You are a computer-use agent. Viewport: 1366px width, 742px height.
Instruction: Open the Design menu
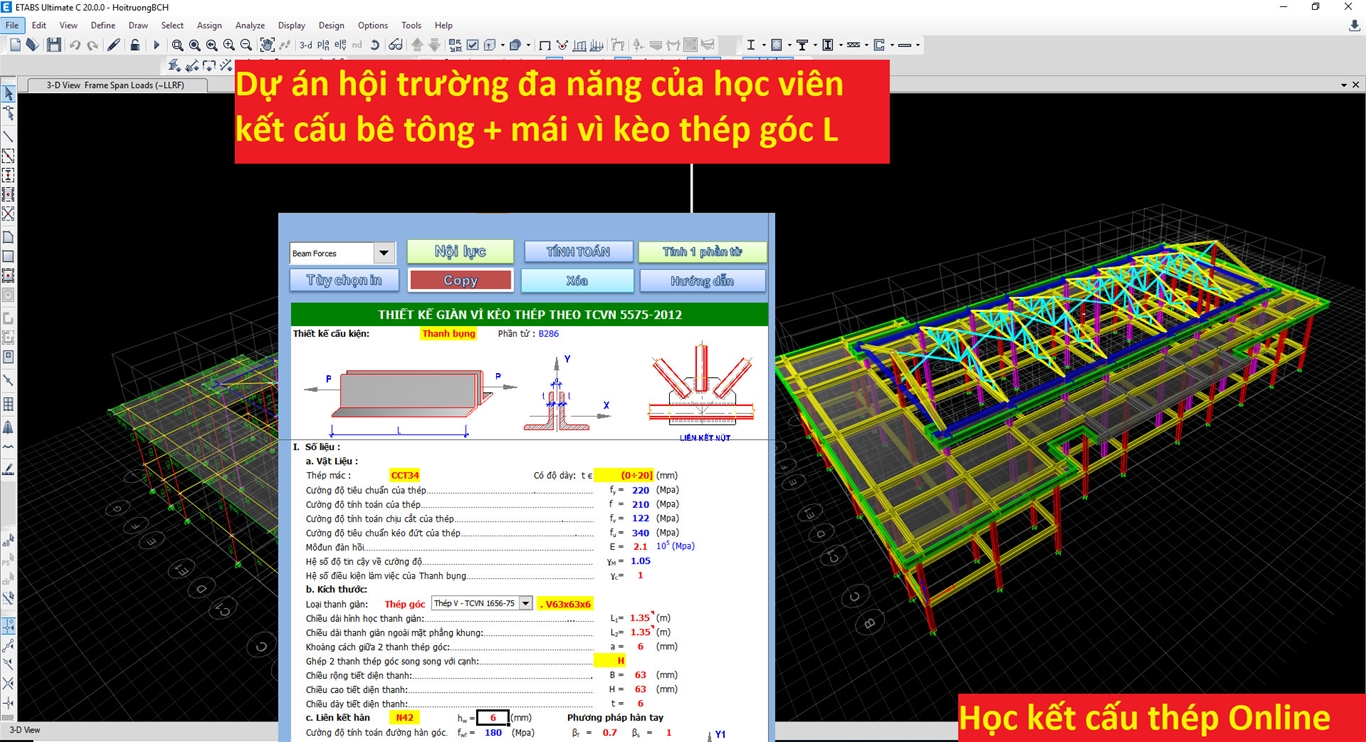click(x=331, y=25)
